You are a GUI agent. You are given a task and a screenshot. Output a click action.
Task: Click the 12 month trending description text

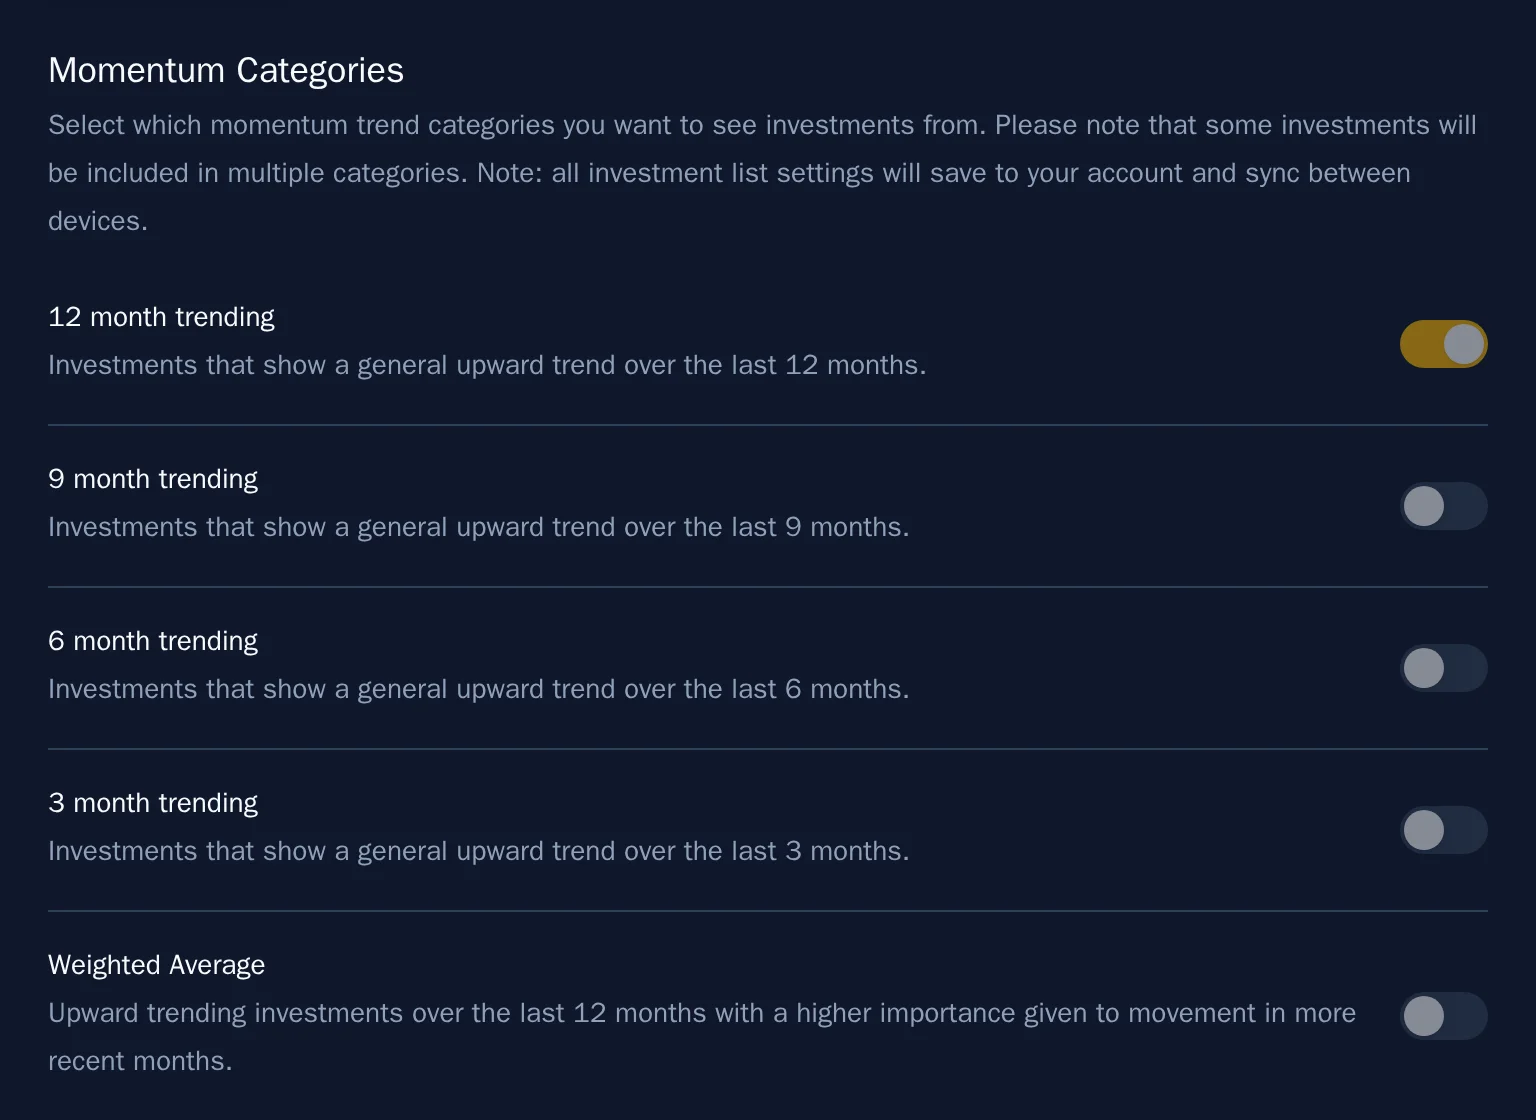click(x=487, y=365)
